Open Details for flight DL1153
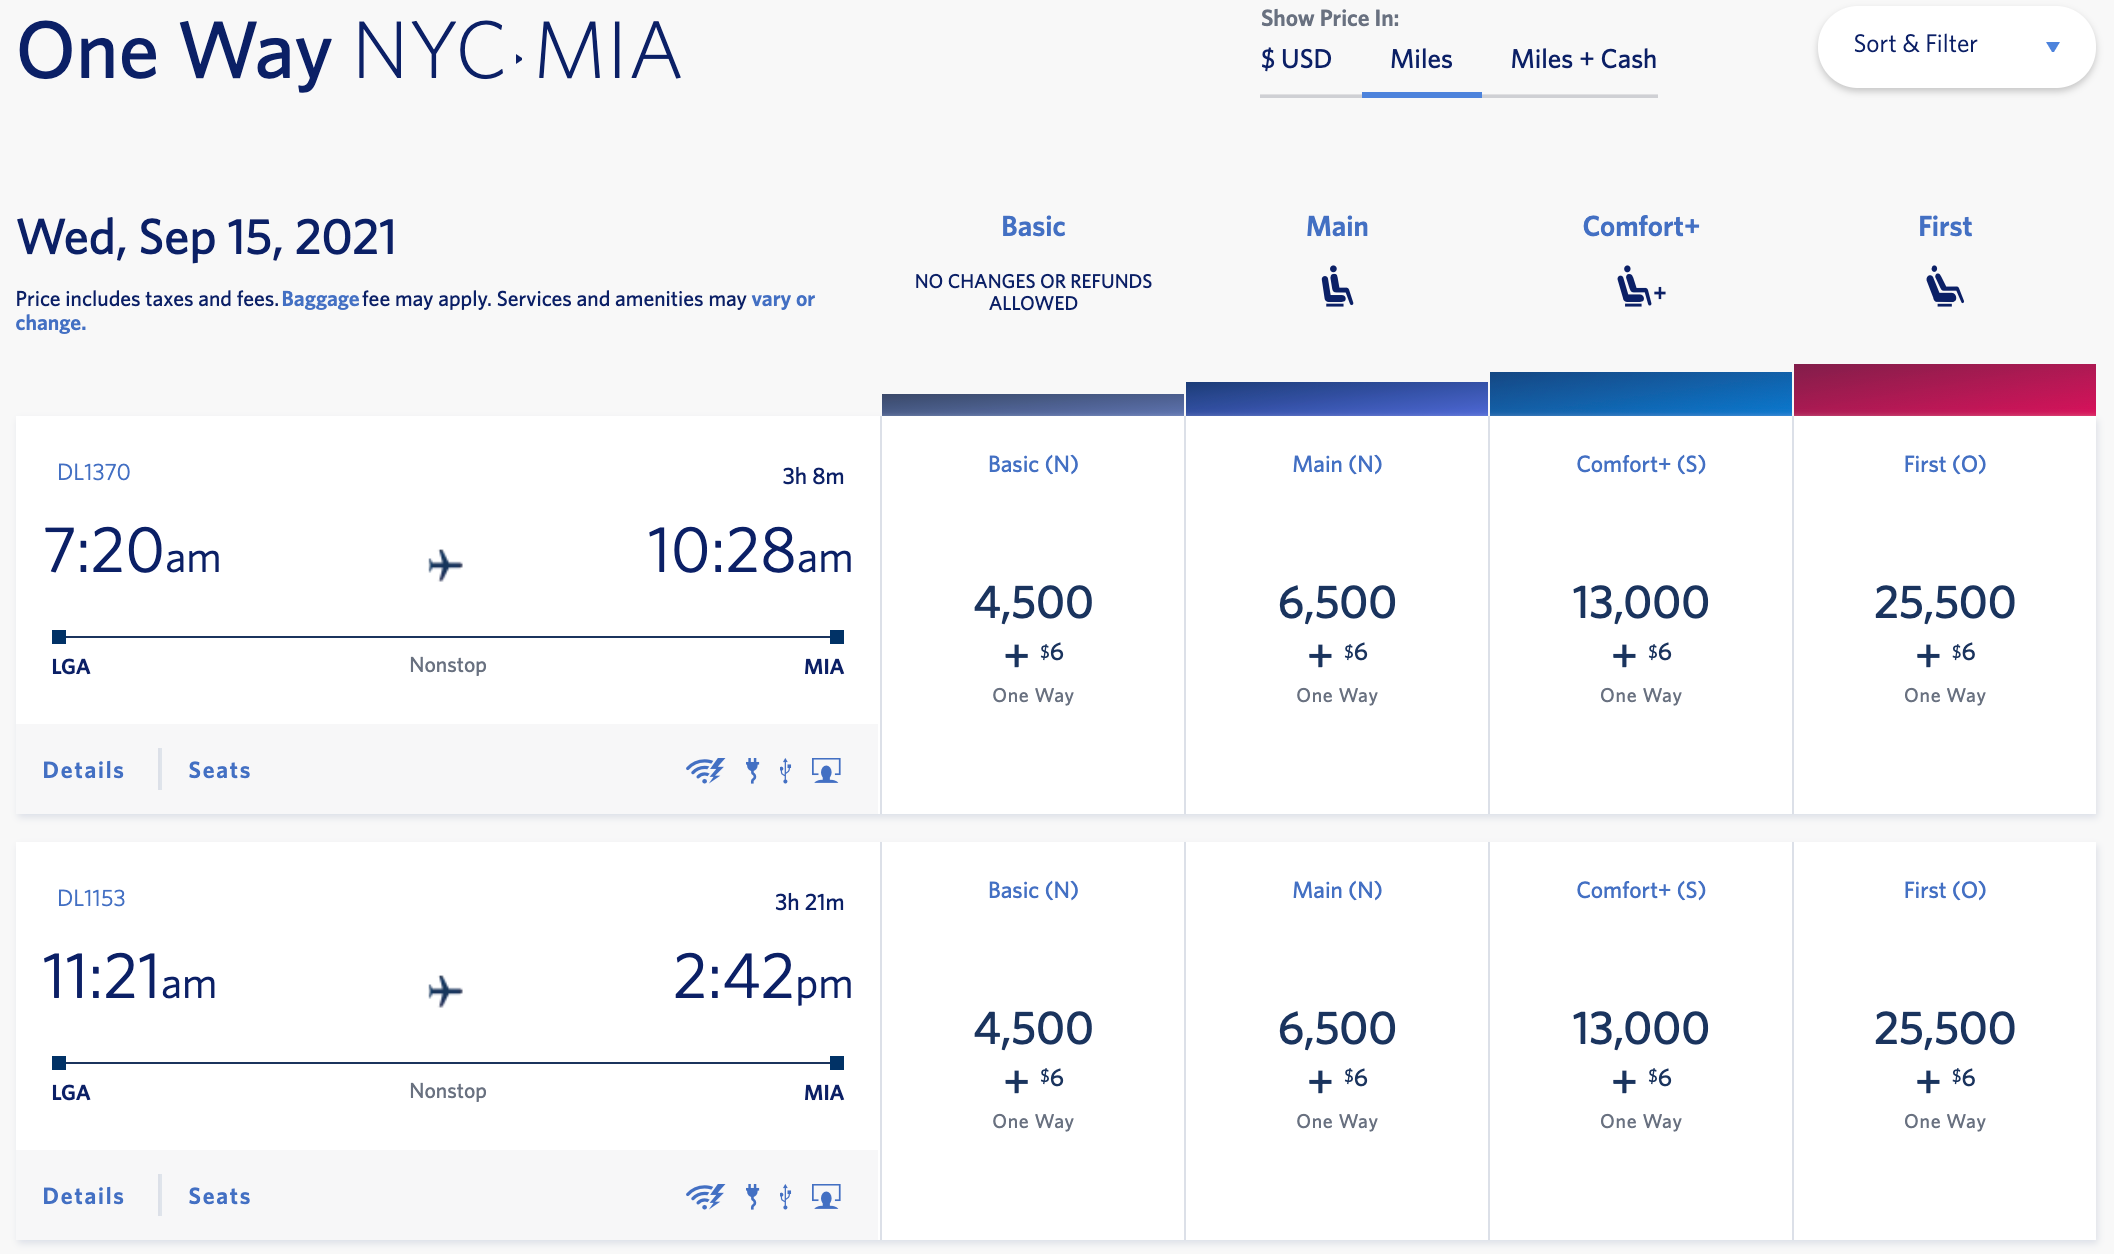The image size is (2114, 1254). [84, 1196]
